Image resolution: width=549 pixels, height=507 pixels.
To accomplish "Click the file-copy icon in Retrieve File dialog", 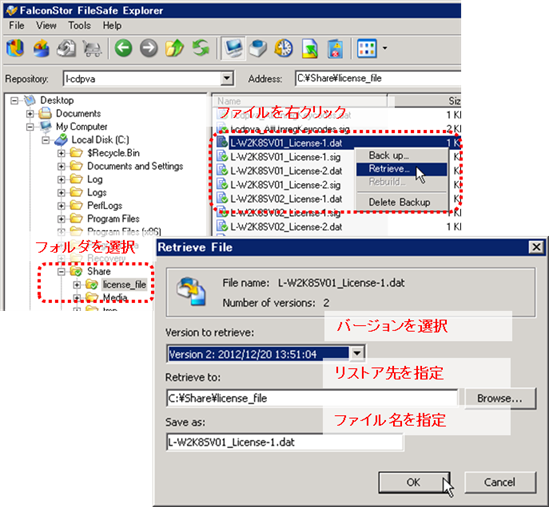I will point(191,291).
